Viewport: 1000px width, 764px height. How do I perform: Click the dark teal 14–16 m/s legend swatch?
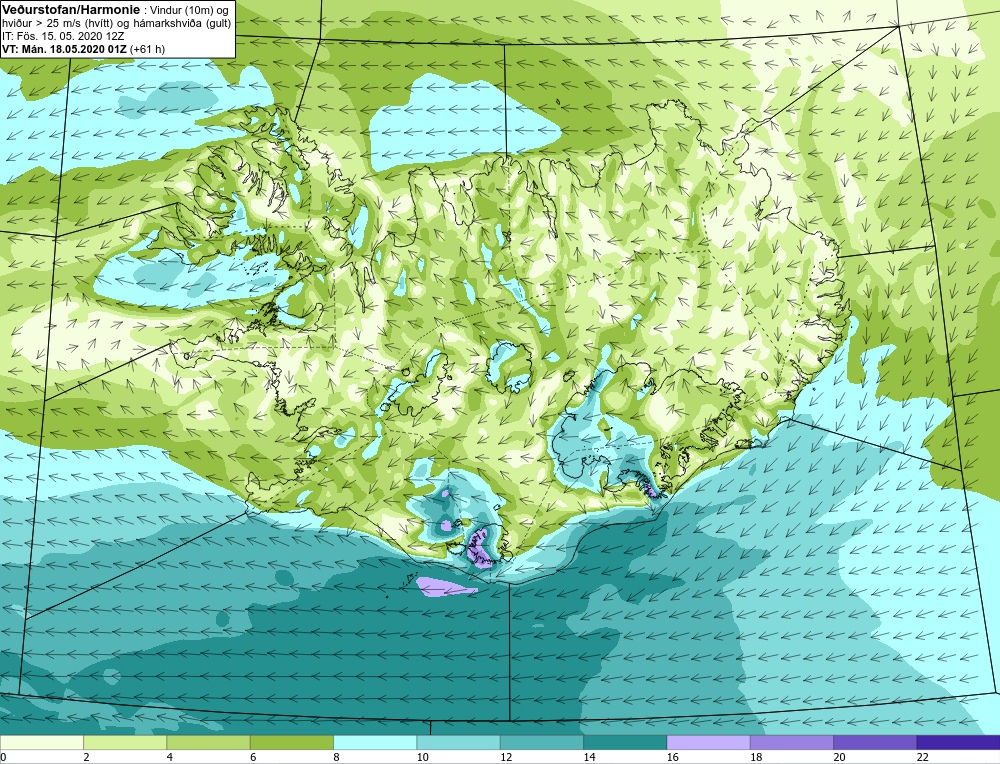point(625,742)
